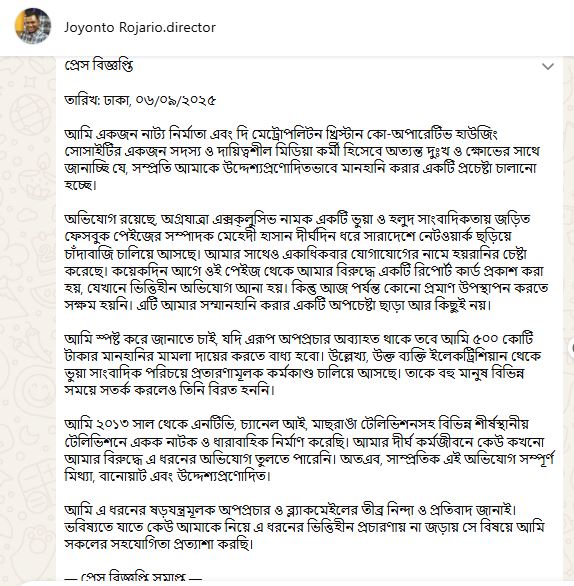Click the closing line 'প্রেস বিজ্ঞপ্তি সমাপ্ত'
The image size is (574, 586).
click(133, 577)
